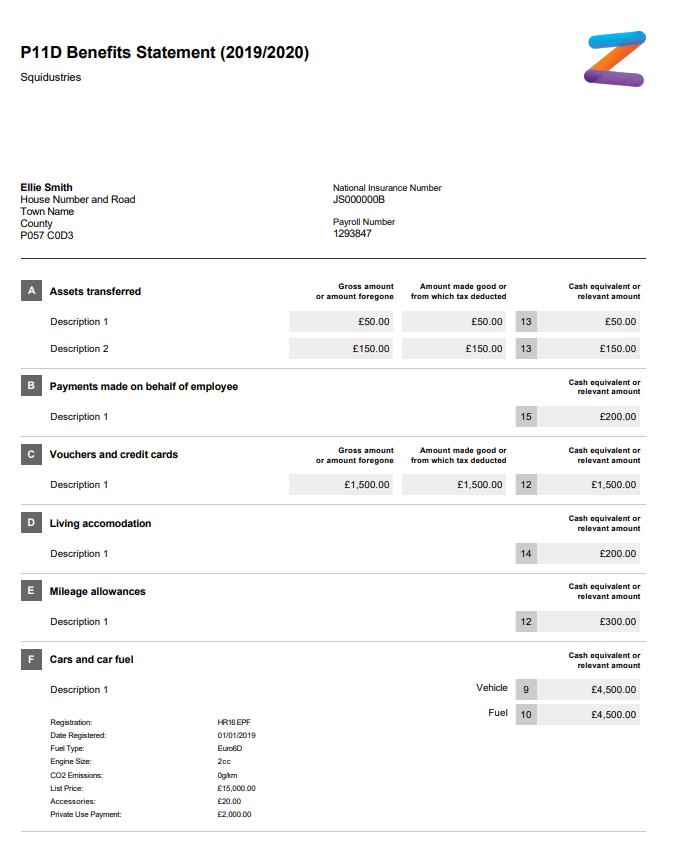Viewport: 676px width, 849px height.
Task: Click the Payroll Number 1293847
Action: tap(352, 234)
